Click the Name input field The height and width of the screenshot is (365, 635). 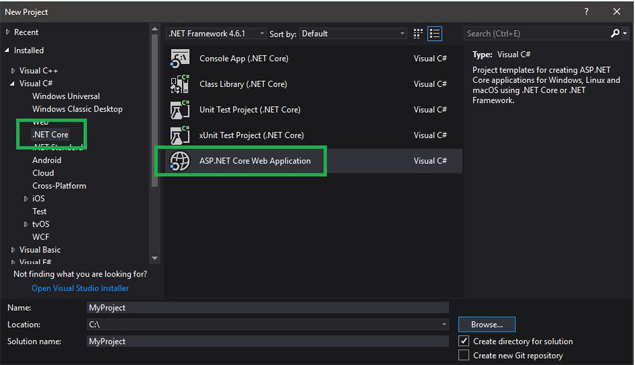268,307
